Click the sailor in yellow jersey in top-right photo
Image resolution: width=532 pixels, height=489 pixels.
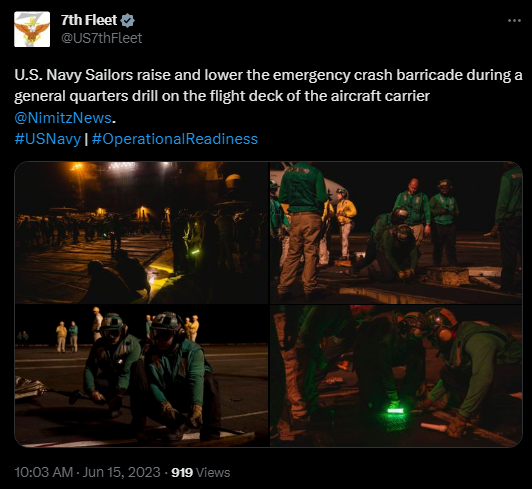click(x=345, y=227)
